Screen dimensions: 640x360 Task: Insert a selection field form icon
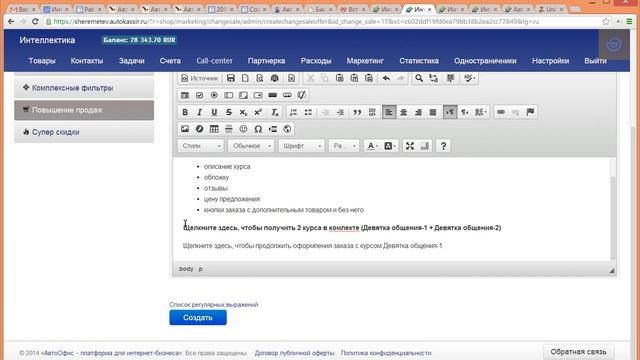click(x=258, y=95)
